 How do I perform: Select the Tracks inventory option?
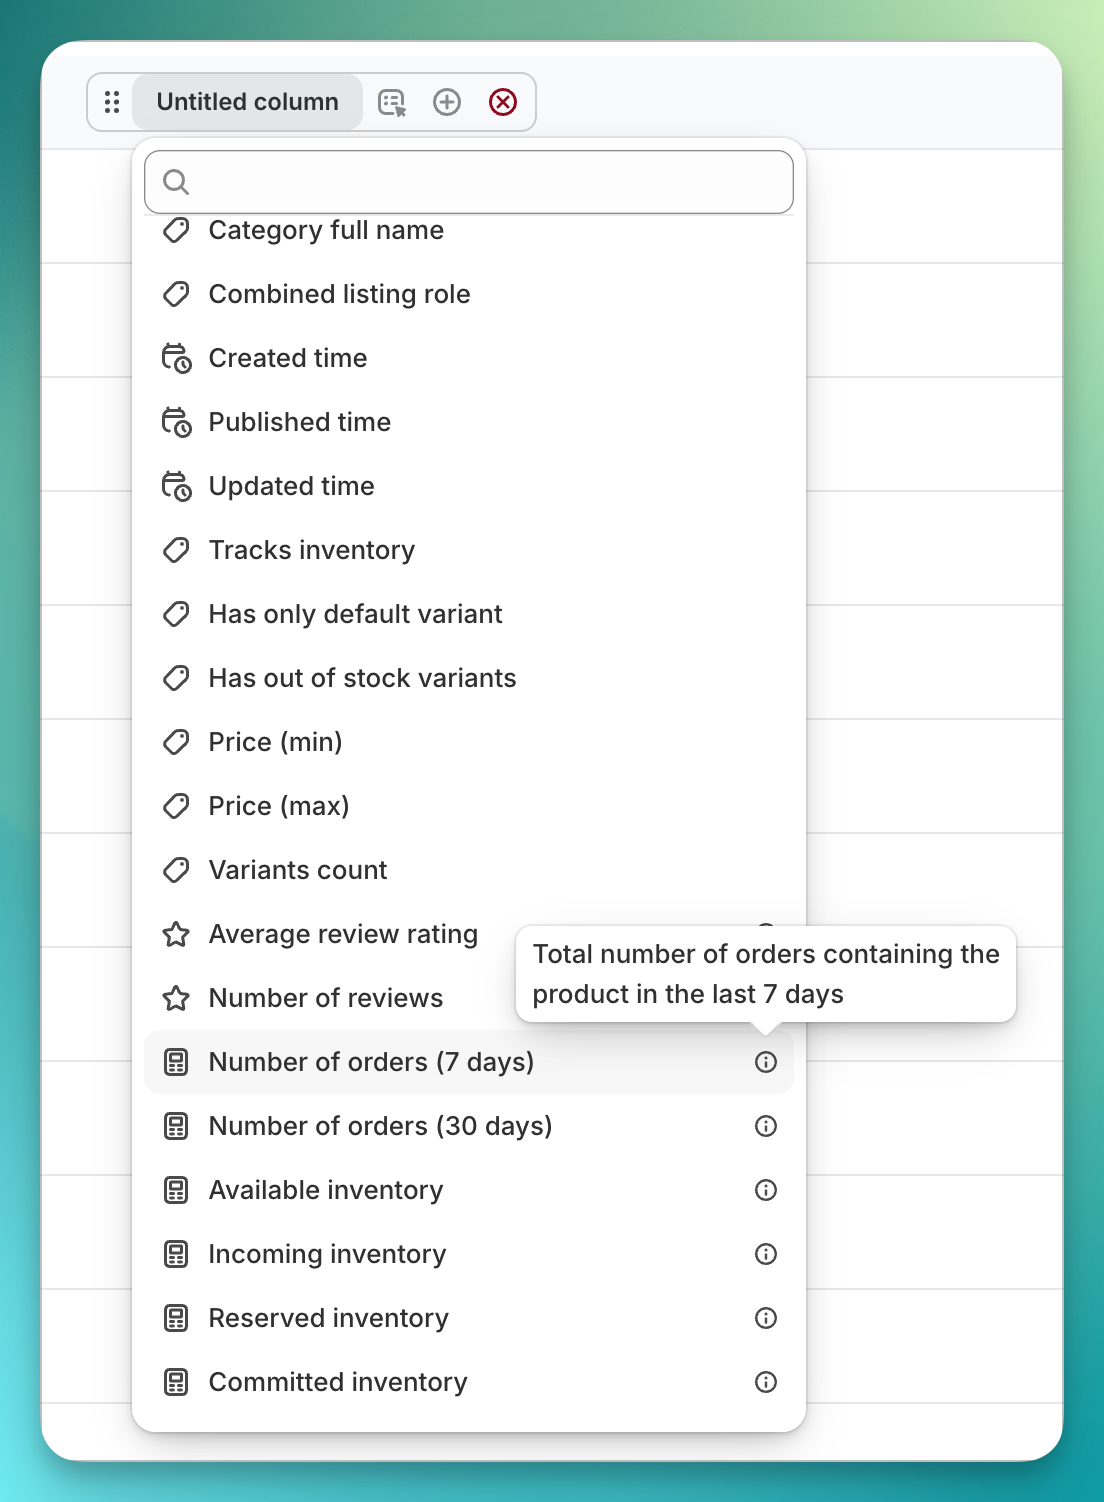311,550
